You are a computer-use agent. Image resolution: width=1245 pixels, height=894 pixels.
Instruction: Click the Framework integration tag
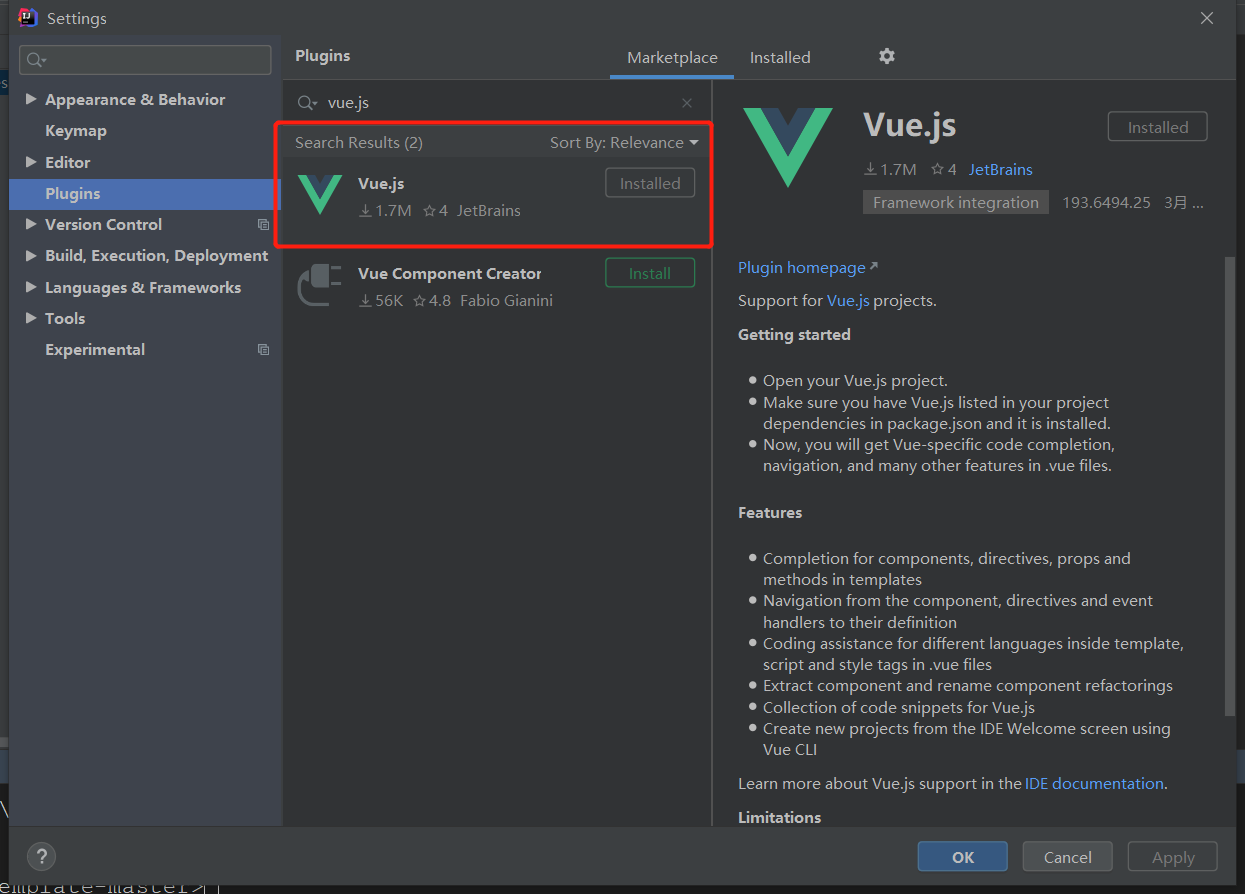point(956,202)
